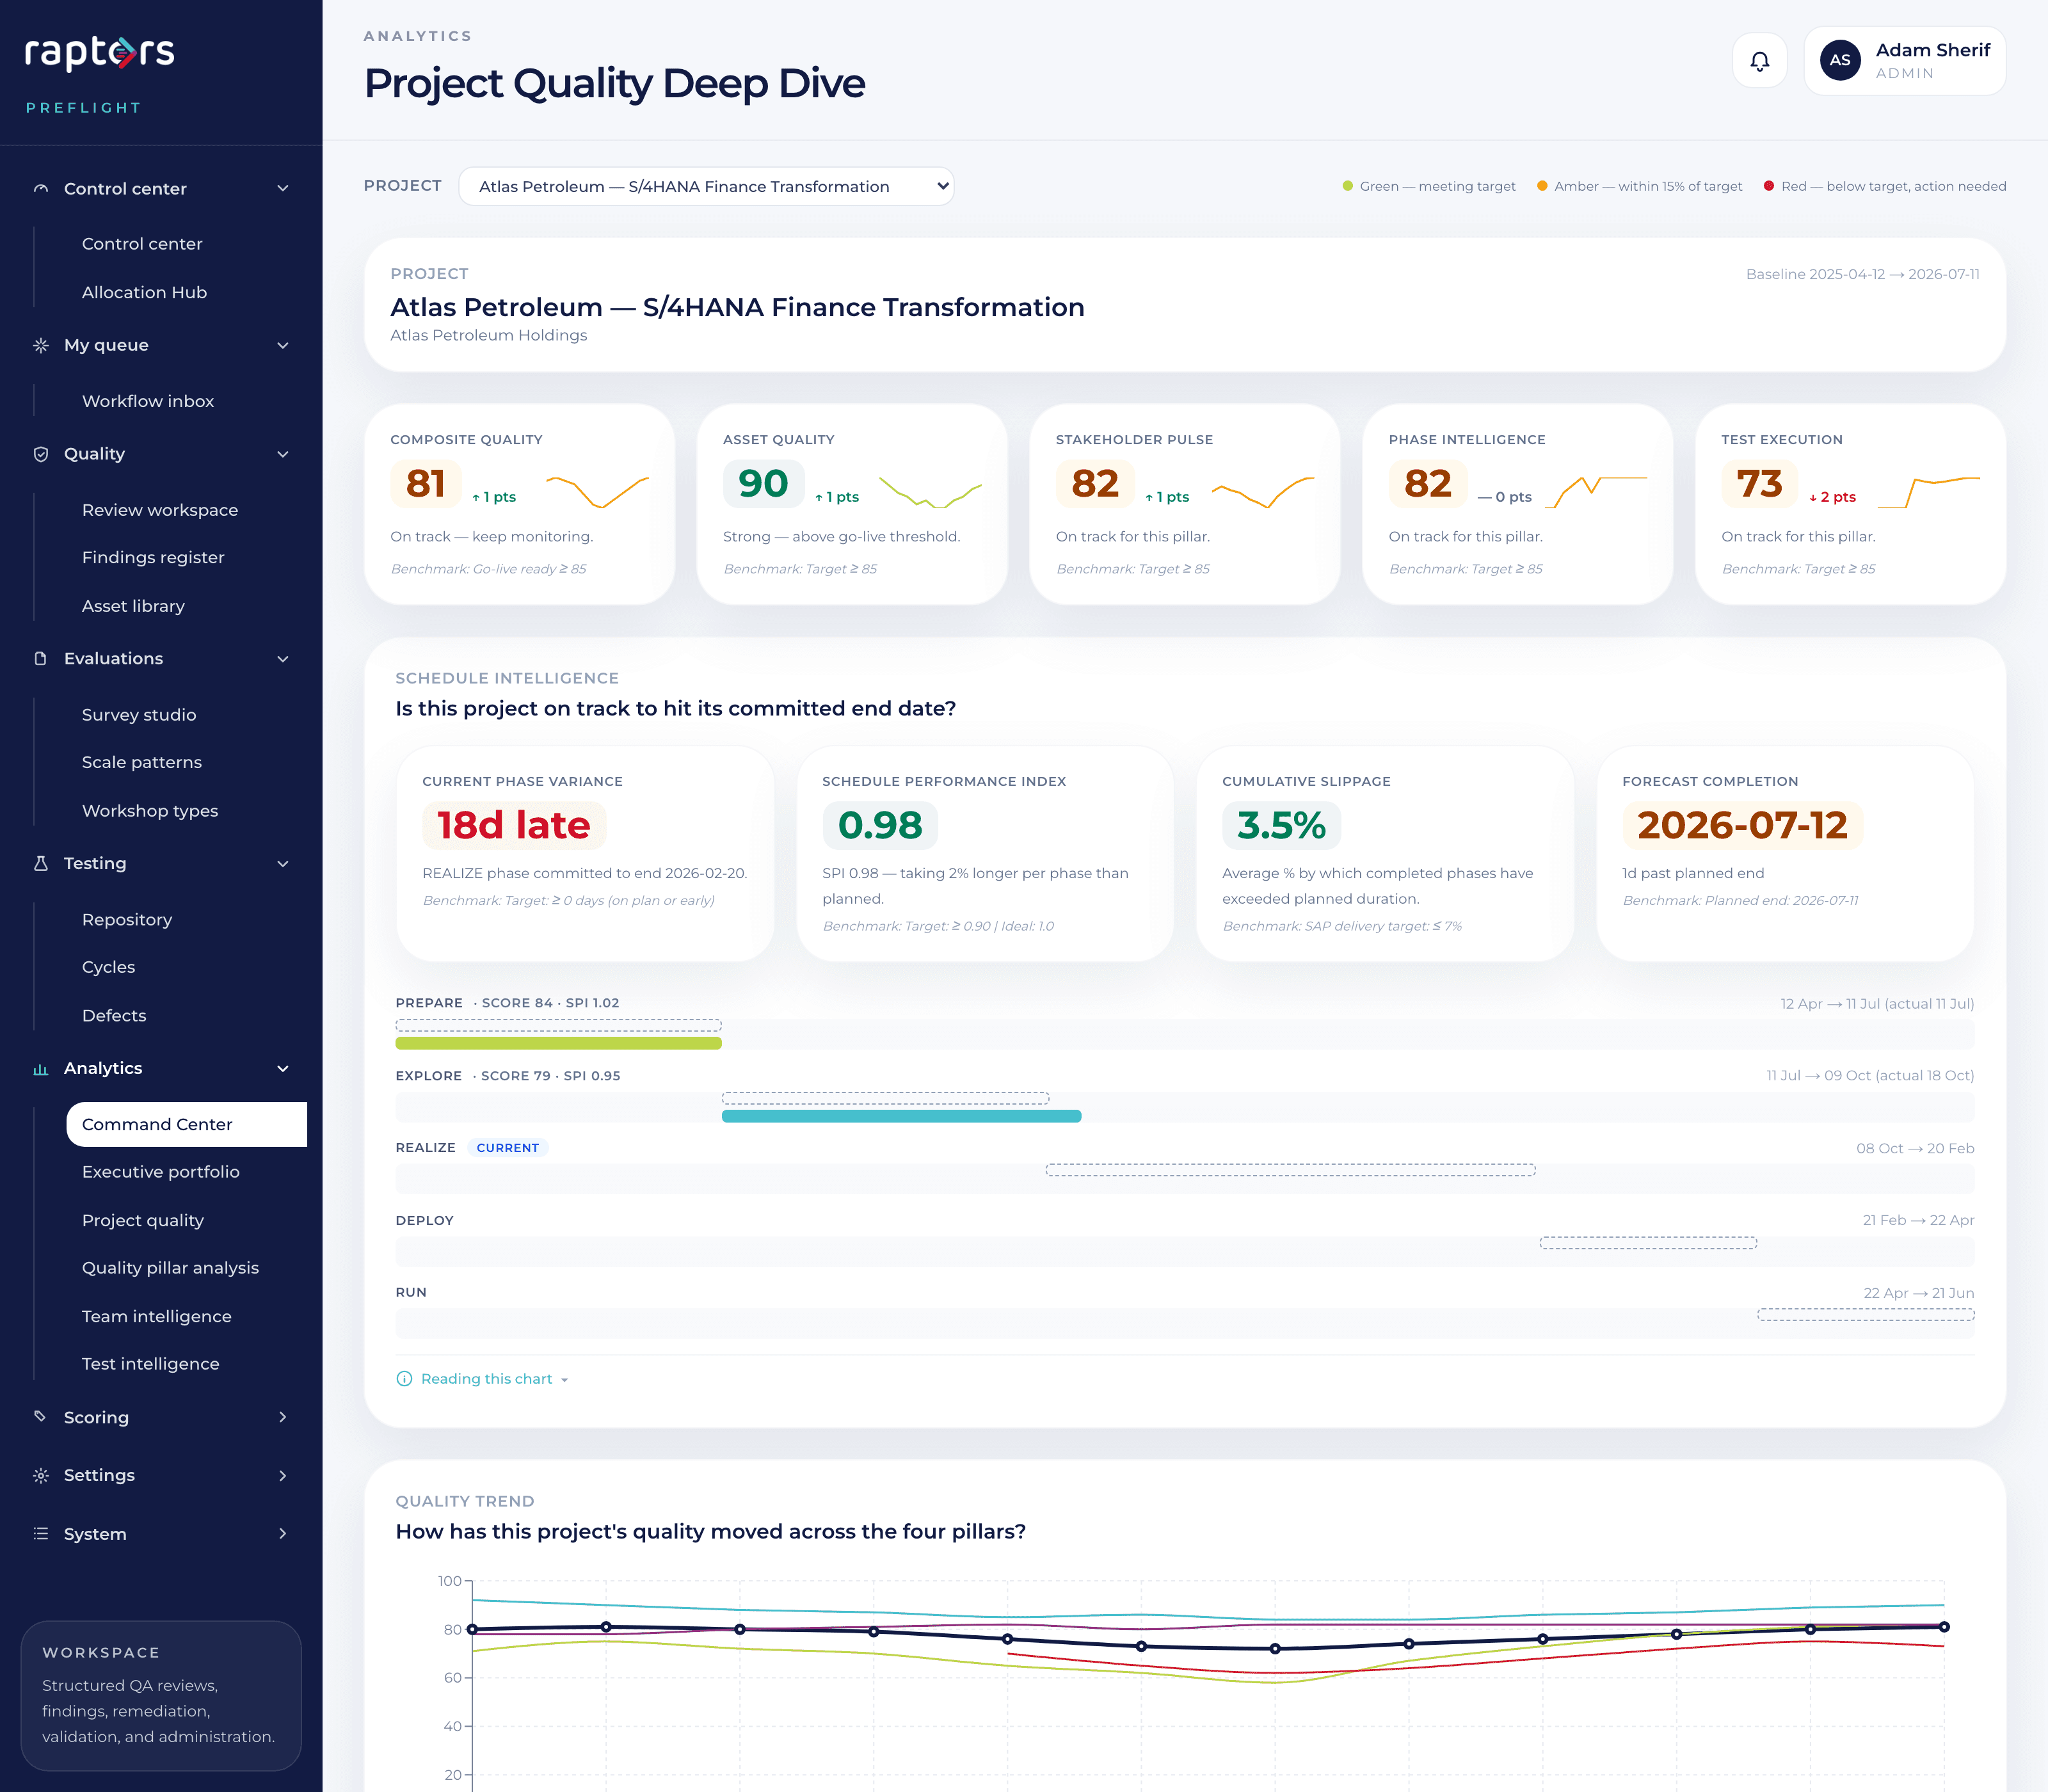
Task: Click the rightmost data point on quality trend
Action: (1944, 1627)
